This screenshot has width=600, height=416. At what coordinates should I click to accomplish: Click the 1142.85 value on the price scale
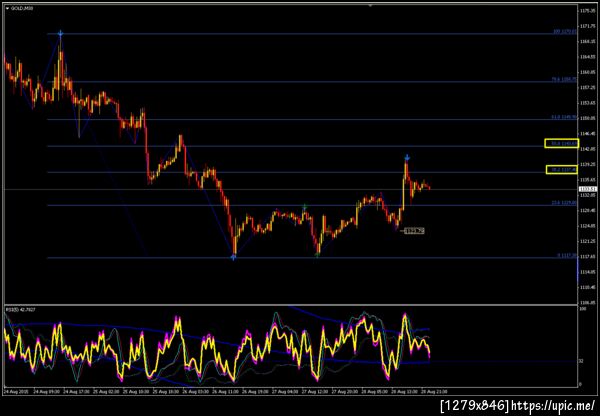[x=588, y=149]
